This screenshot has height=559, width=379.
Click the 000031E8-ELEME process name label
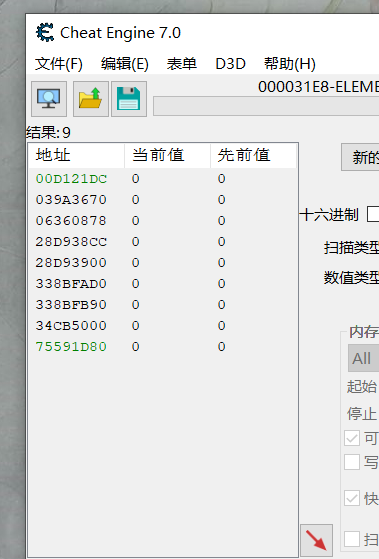pos(318,87)
